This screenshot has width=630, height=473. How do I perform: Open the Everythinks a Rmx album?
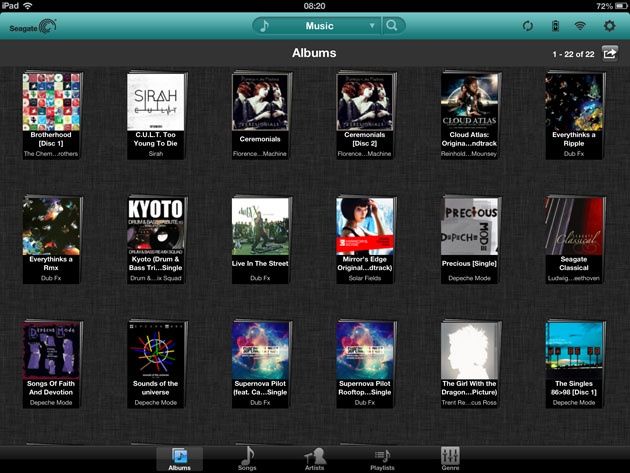(x=51, y=240)
